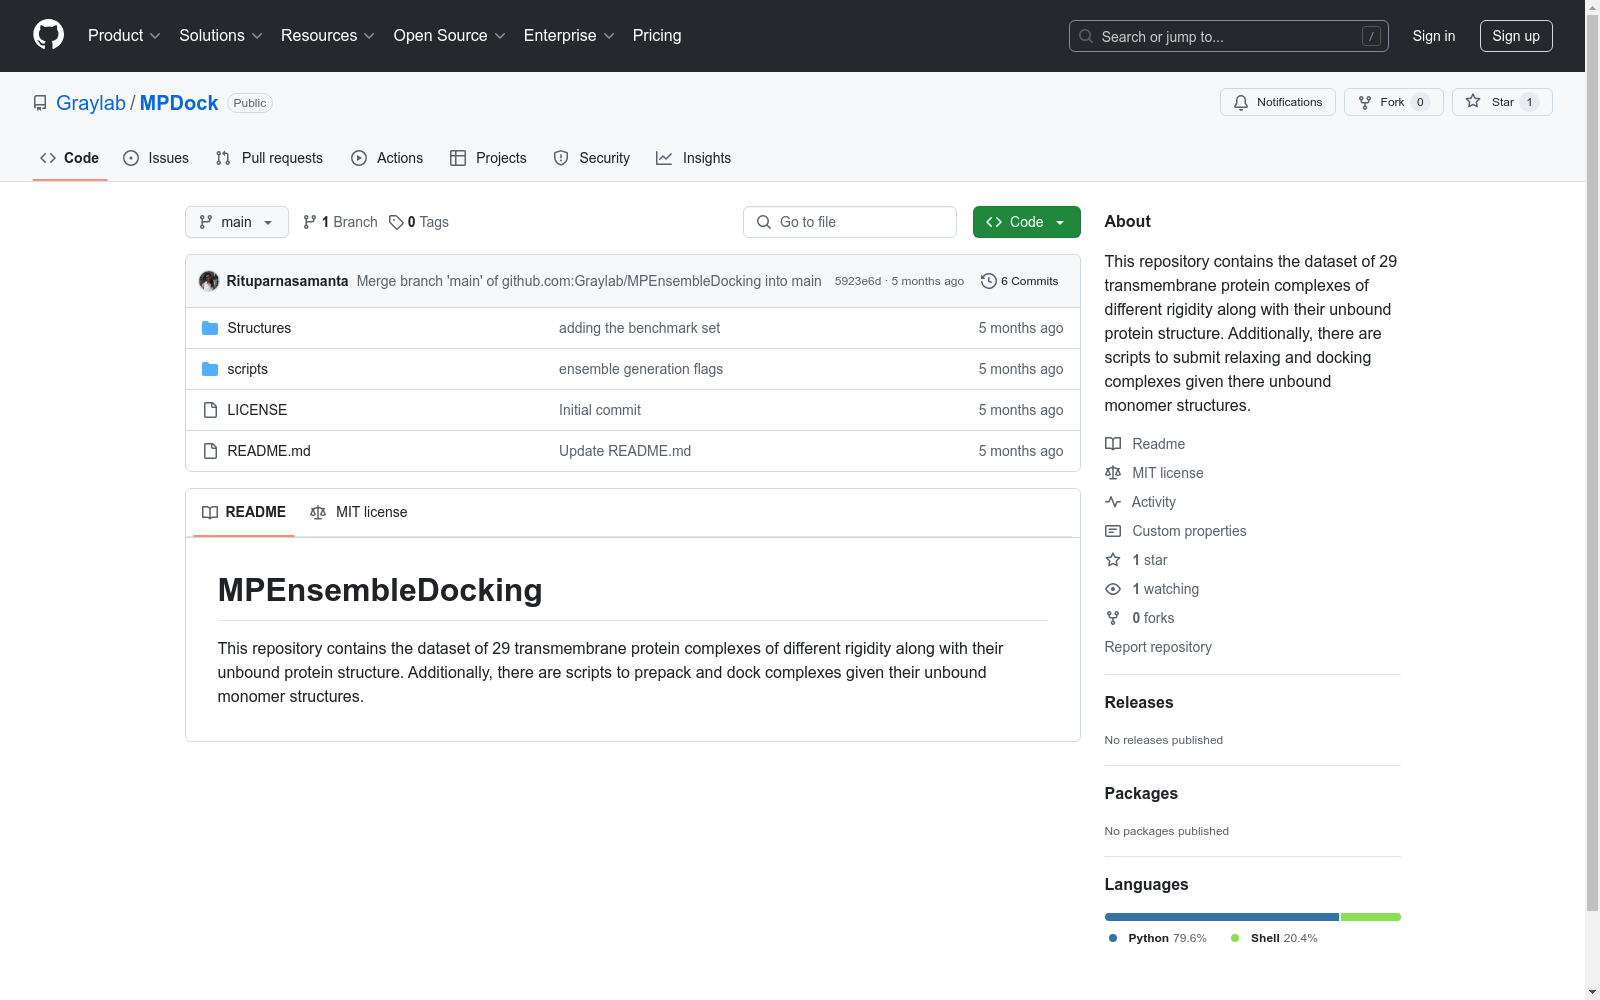Click the green Shell language bar segment
This screenshot has height=1000, width=1600.
coord(1371,917)
